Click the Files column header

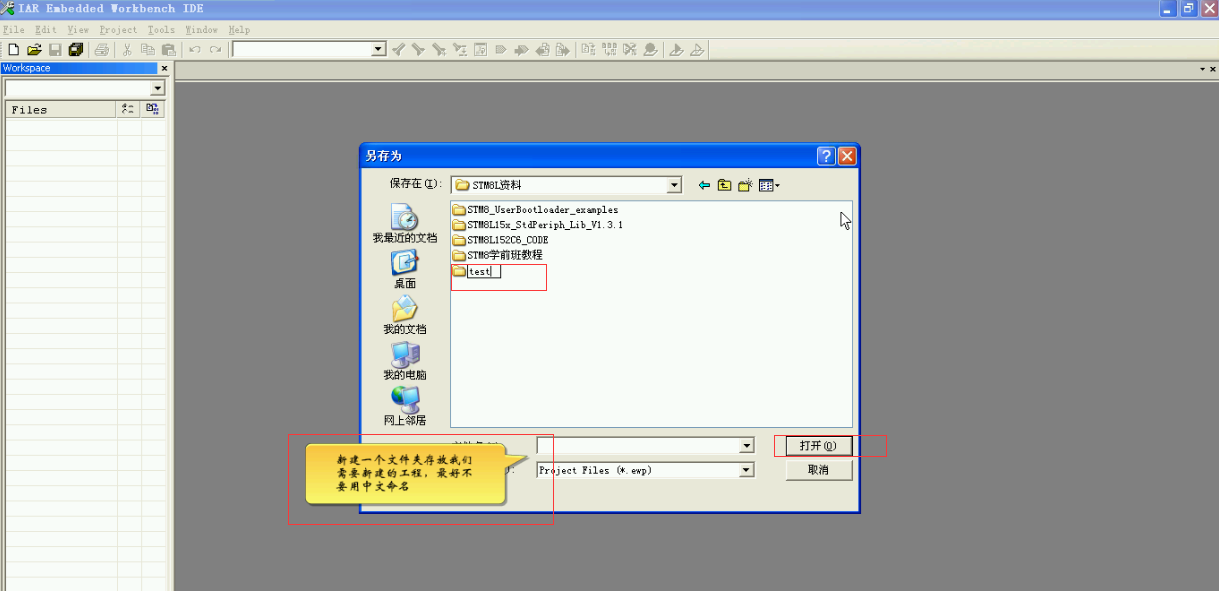pyautogui.click(x=61, y=109)
